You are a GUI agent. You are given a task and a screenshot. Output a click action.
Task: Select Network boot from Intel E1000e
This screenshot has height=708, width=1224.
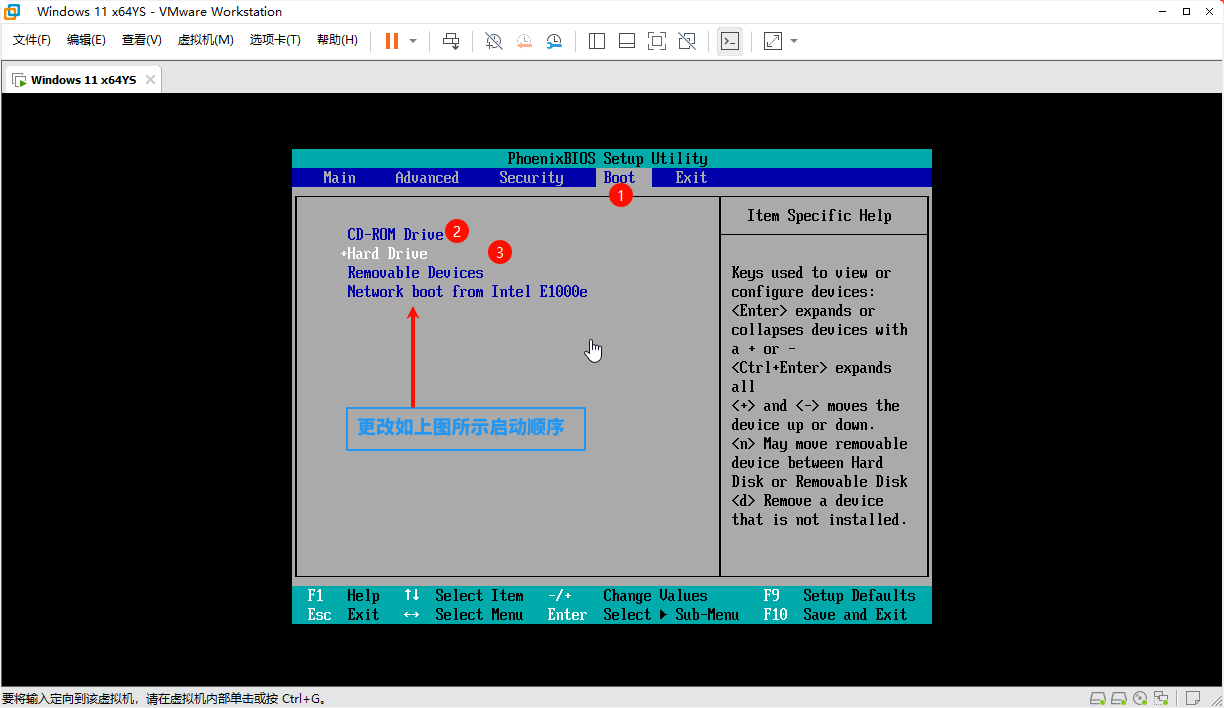coord(467,292)
